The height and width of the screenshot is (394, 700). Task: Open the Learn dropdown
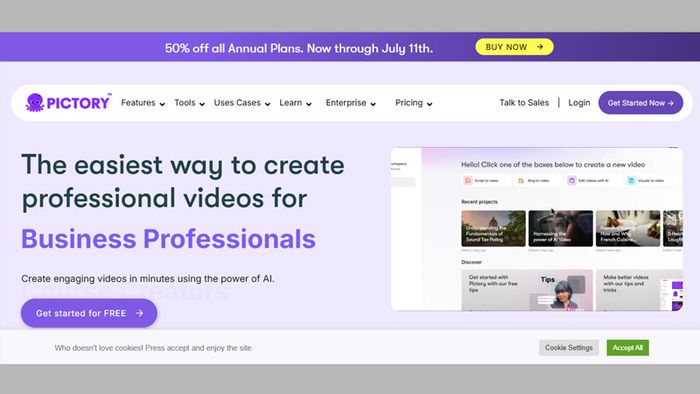click(295, 103)
